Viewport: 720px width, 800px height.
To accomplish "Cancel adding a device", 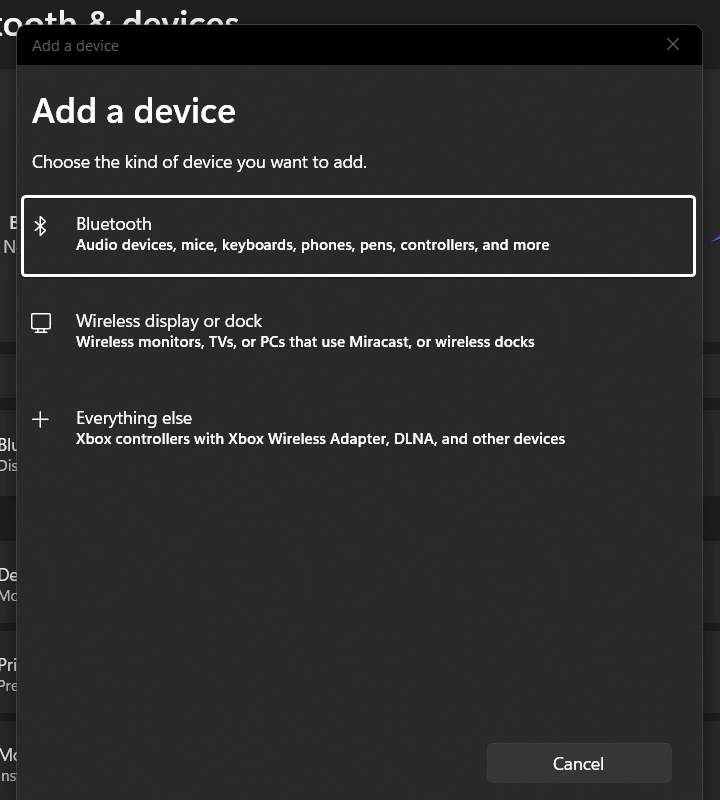I will pyautogui.click(x=579, y=763).
